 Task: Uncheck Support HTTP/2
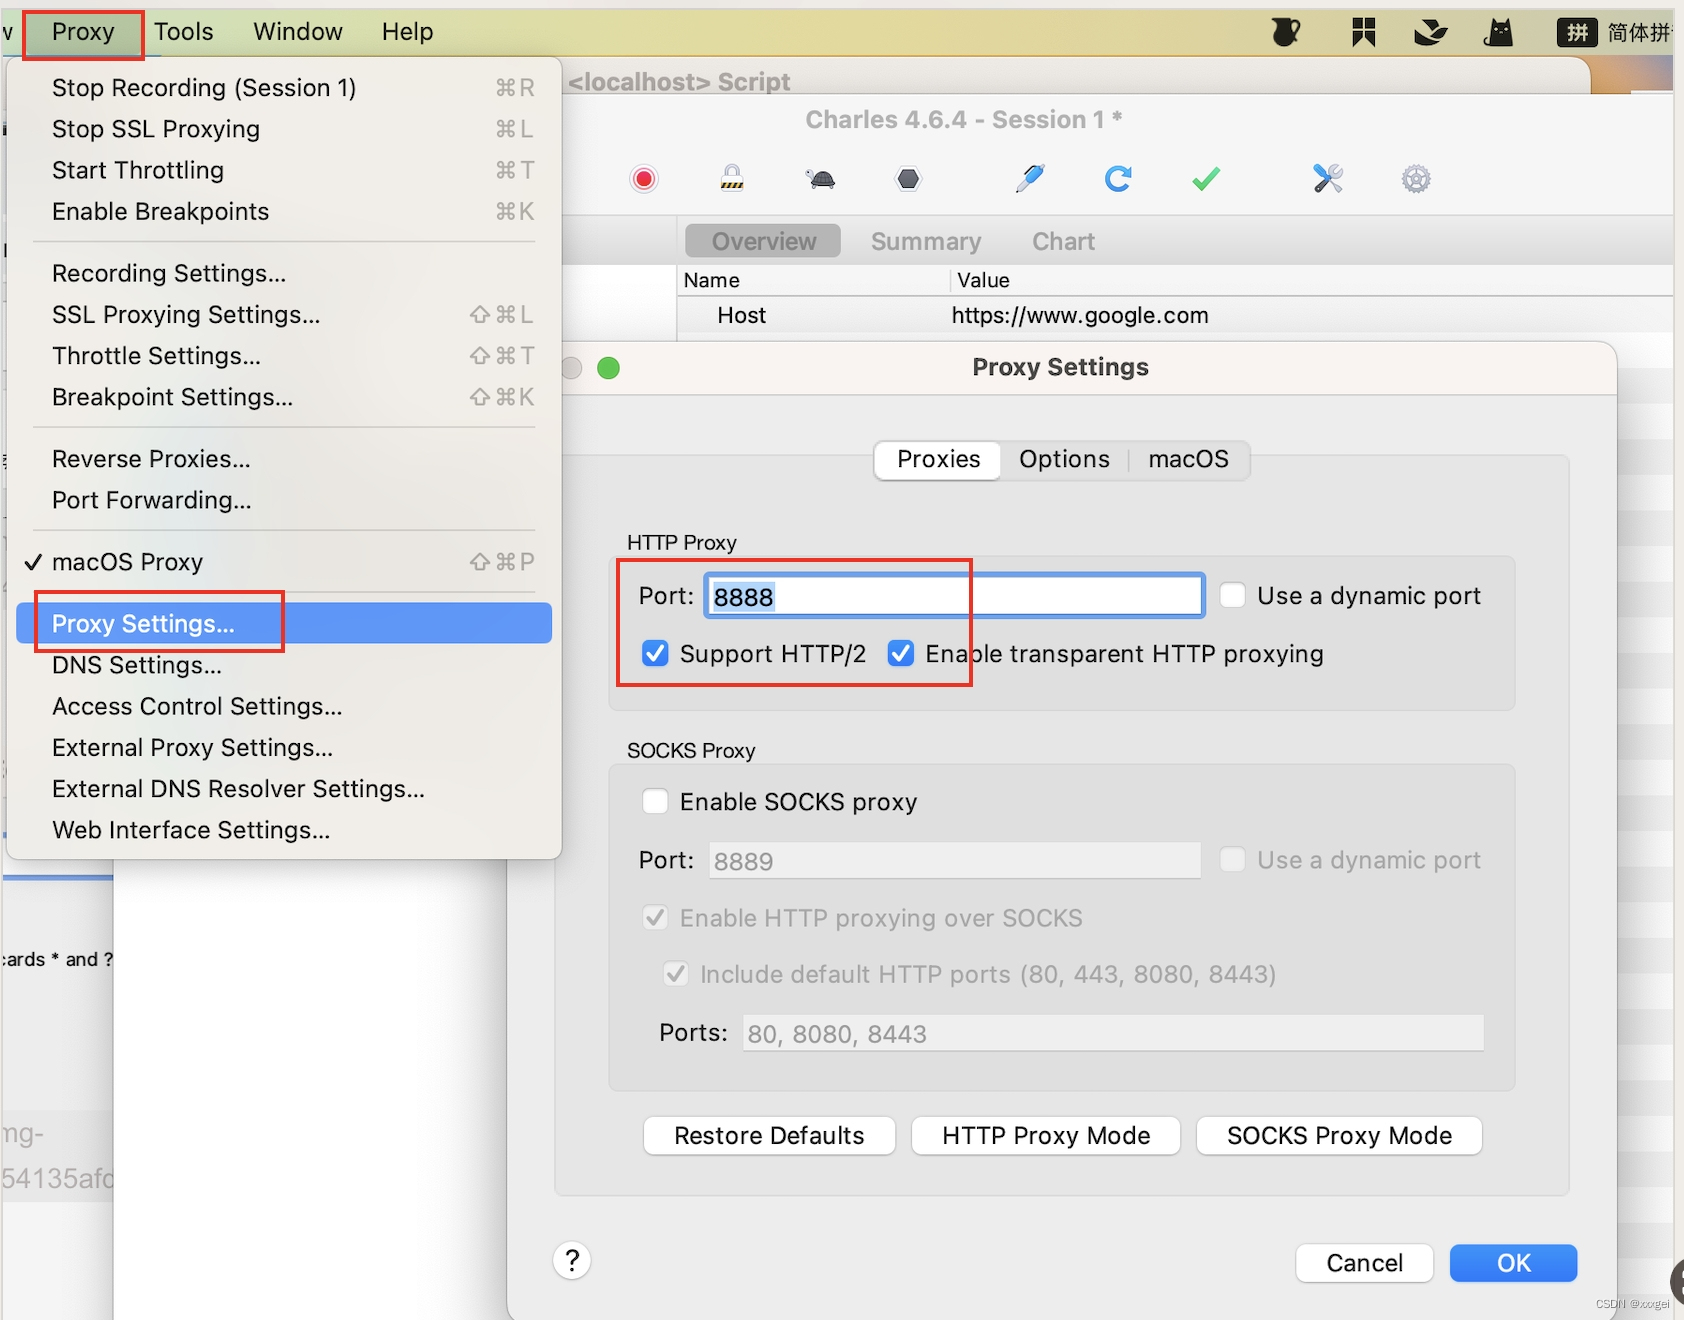pos(655,653)
